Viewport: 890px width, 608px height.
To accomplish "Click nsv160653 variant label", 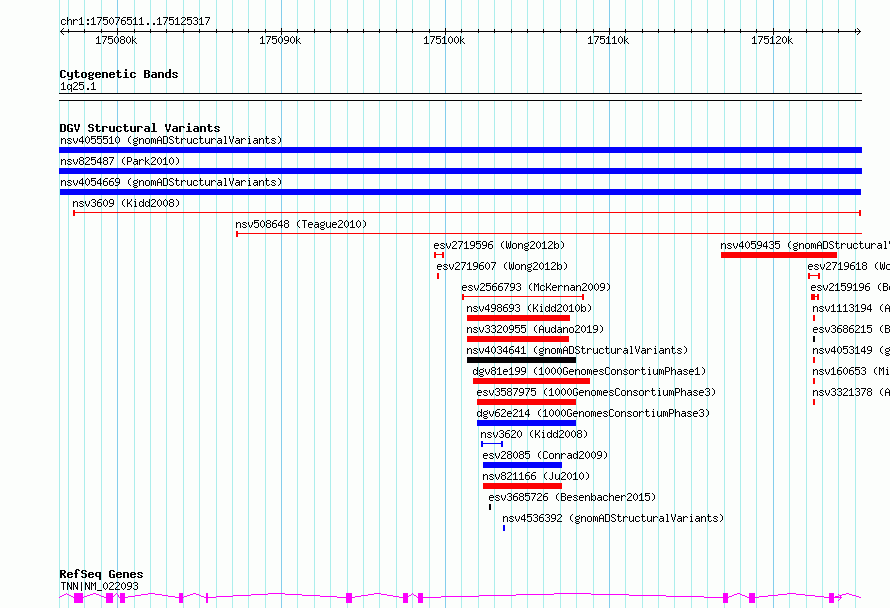I will [851, 371].
